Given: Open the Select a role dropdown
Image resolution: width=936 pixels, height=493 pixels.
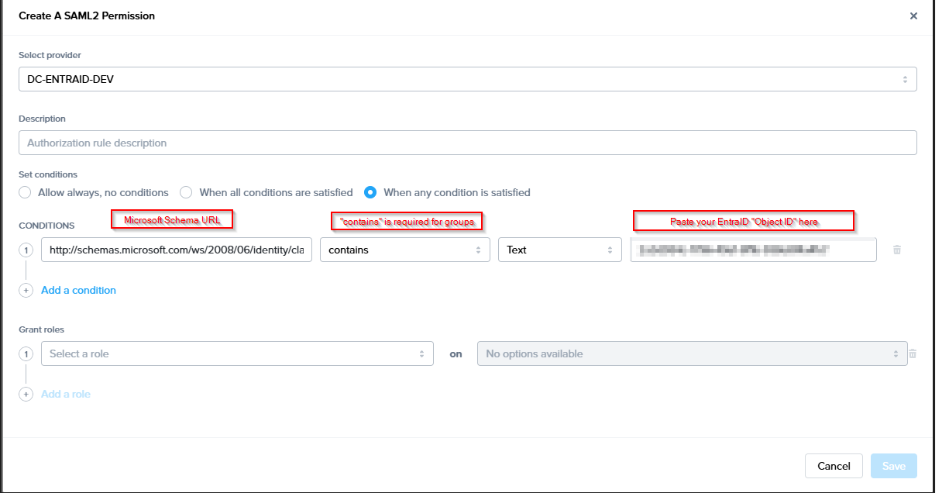Looking at the screenshot, I should (x=237, y=354).
